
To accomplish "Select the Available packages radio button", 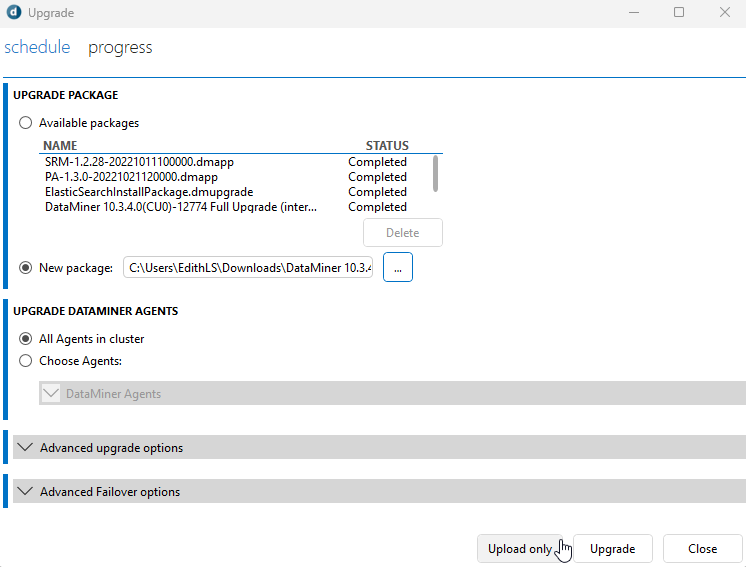I will click(x=26, y=123).
